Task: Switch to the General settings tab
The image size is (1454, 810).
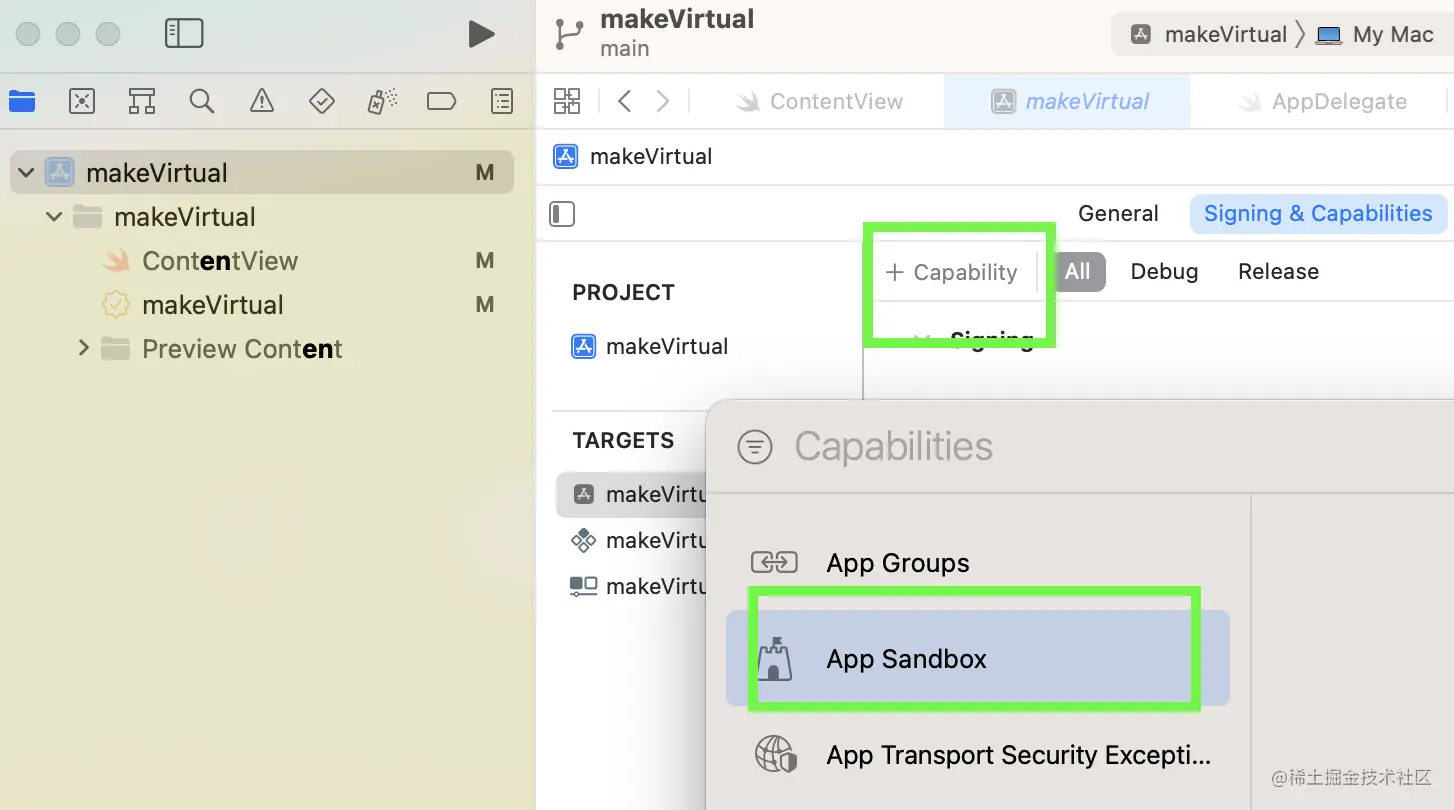Action: point(1118,214)
